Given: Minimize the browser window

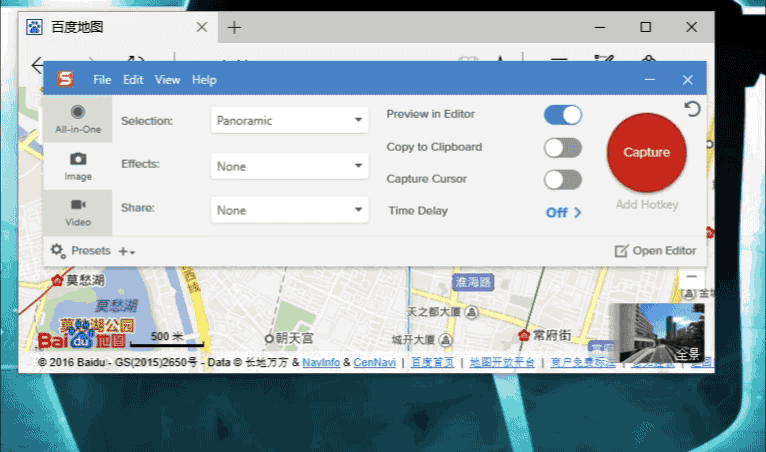Looking at the screenshot, I should click(x=600, y=27).
